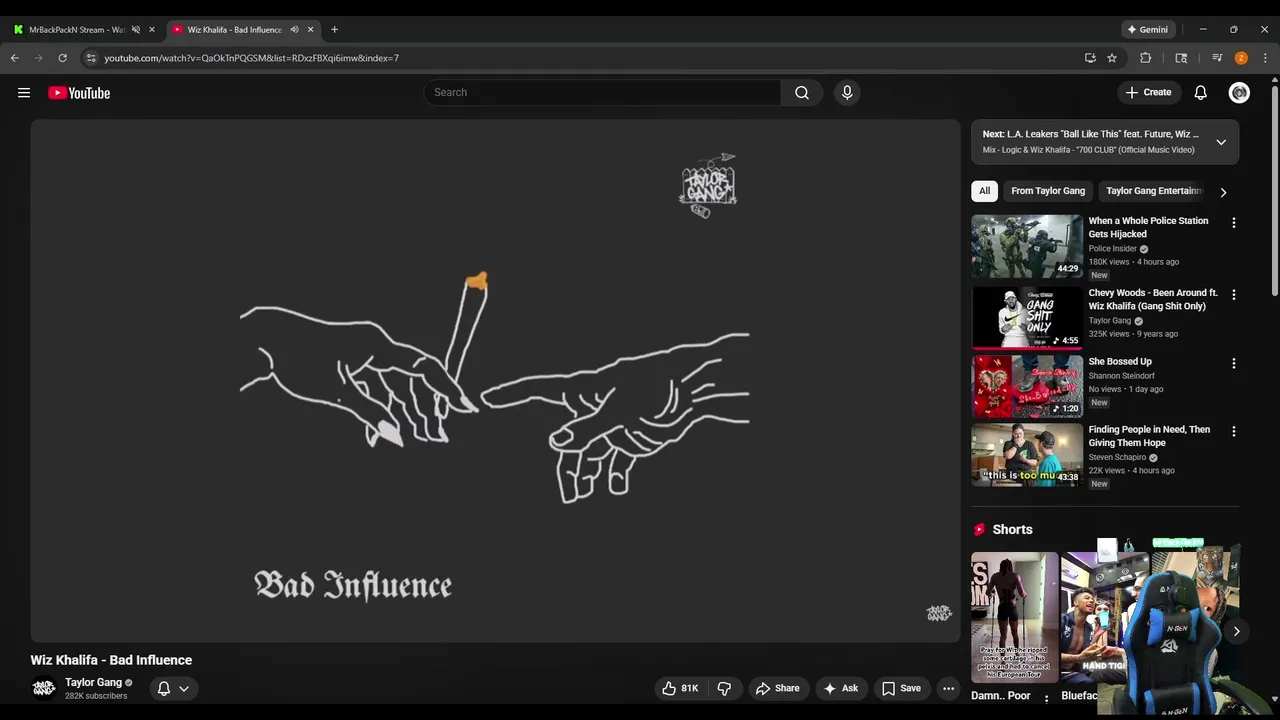The height and width of the screenshot is (720, 1280).
Task: Open Gemini in Chrome
Action: (1148, 30)
